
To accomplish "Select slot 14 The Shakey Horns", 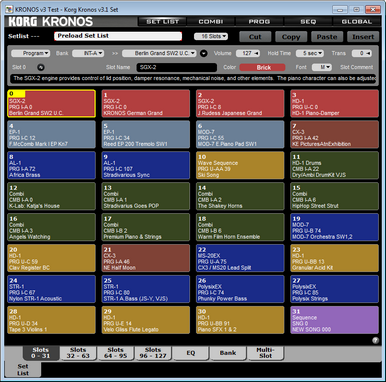I will click(x=240, y=197).
